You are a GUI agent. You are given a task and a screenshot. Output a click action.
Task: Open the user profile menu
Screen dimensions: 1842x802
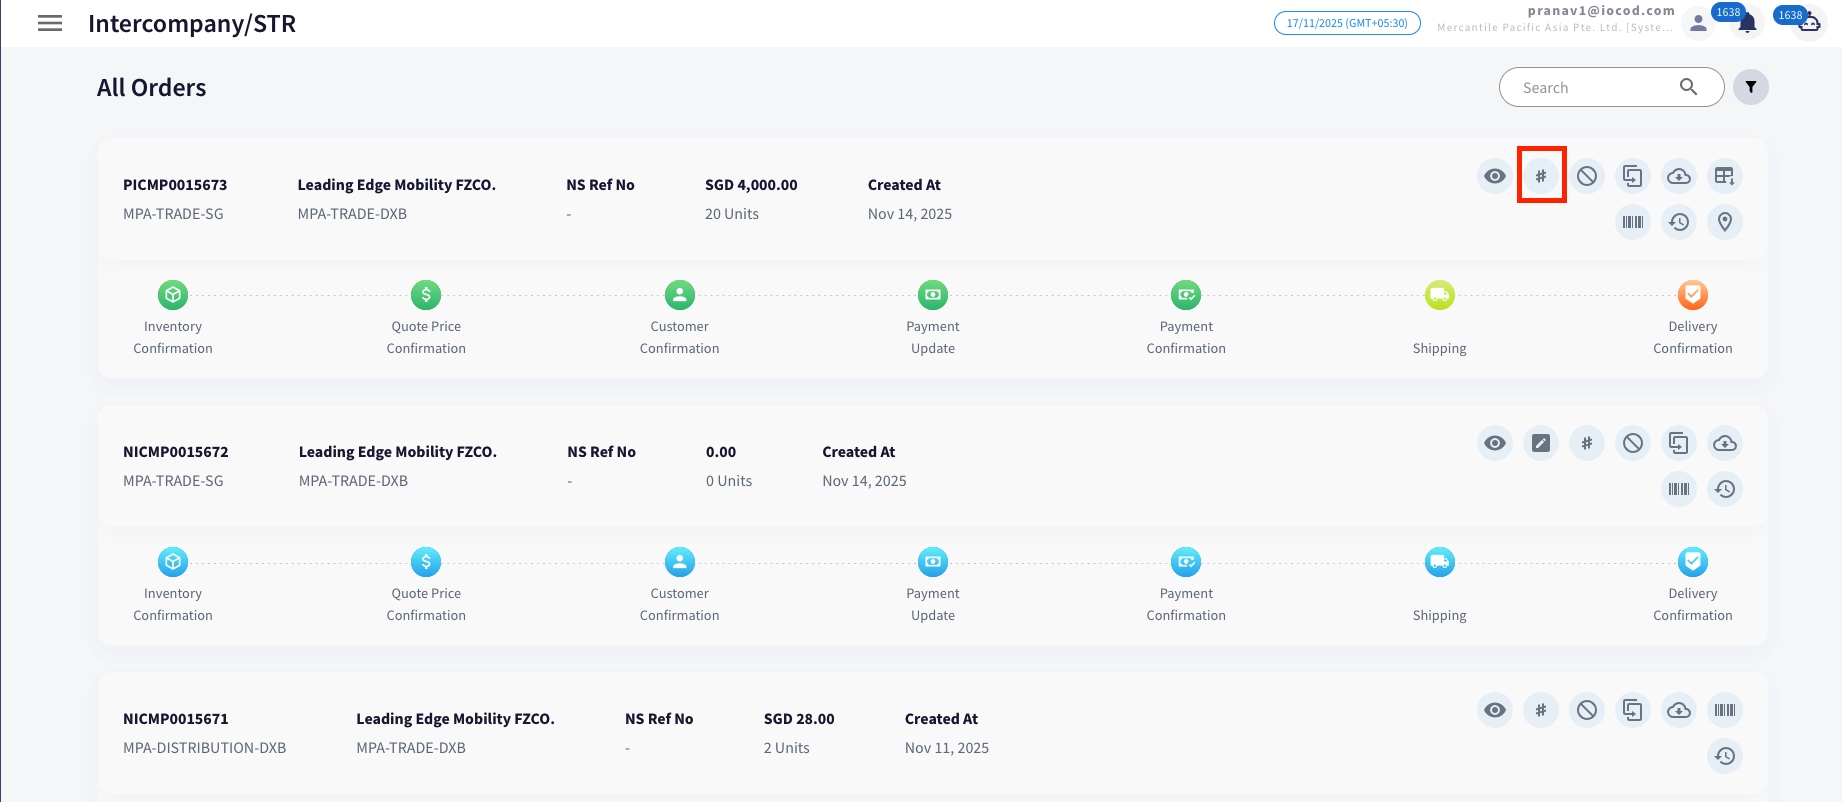(x=1698, y=24)
